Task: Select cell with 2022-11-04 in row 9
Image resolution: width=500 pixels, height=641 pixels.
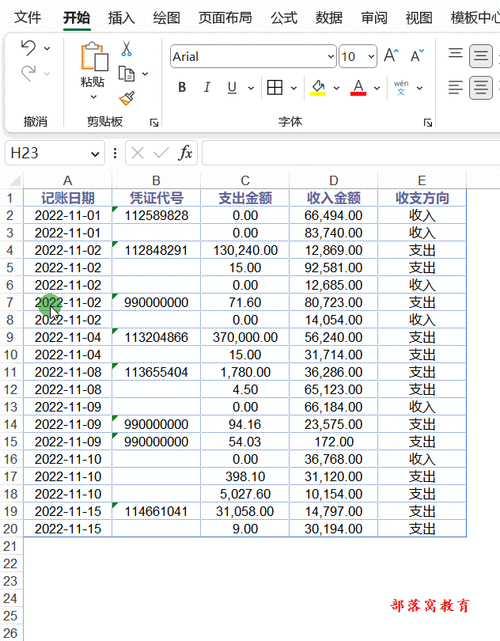Action: pos(67,337)
